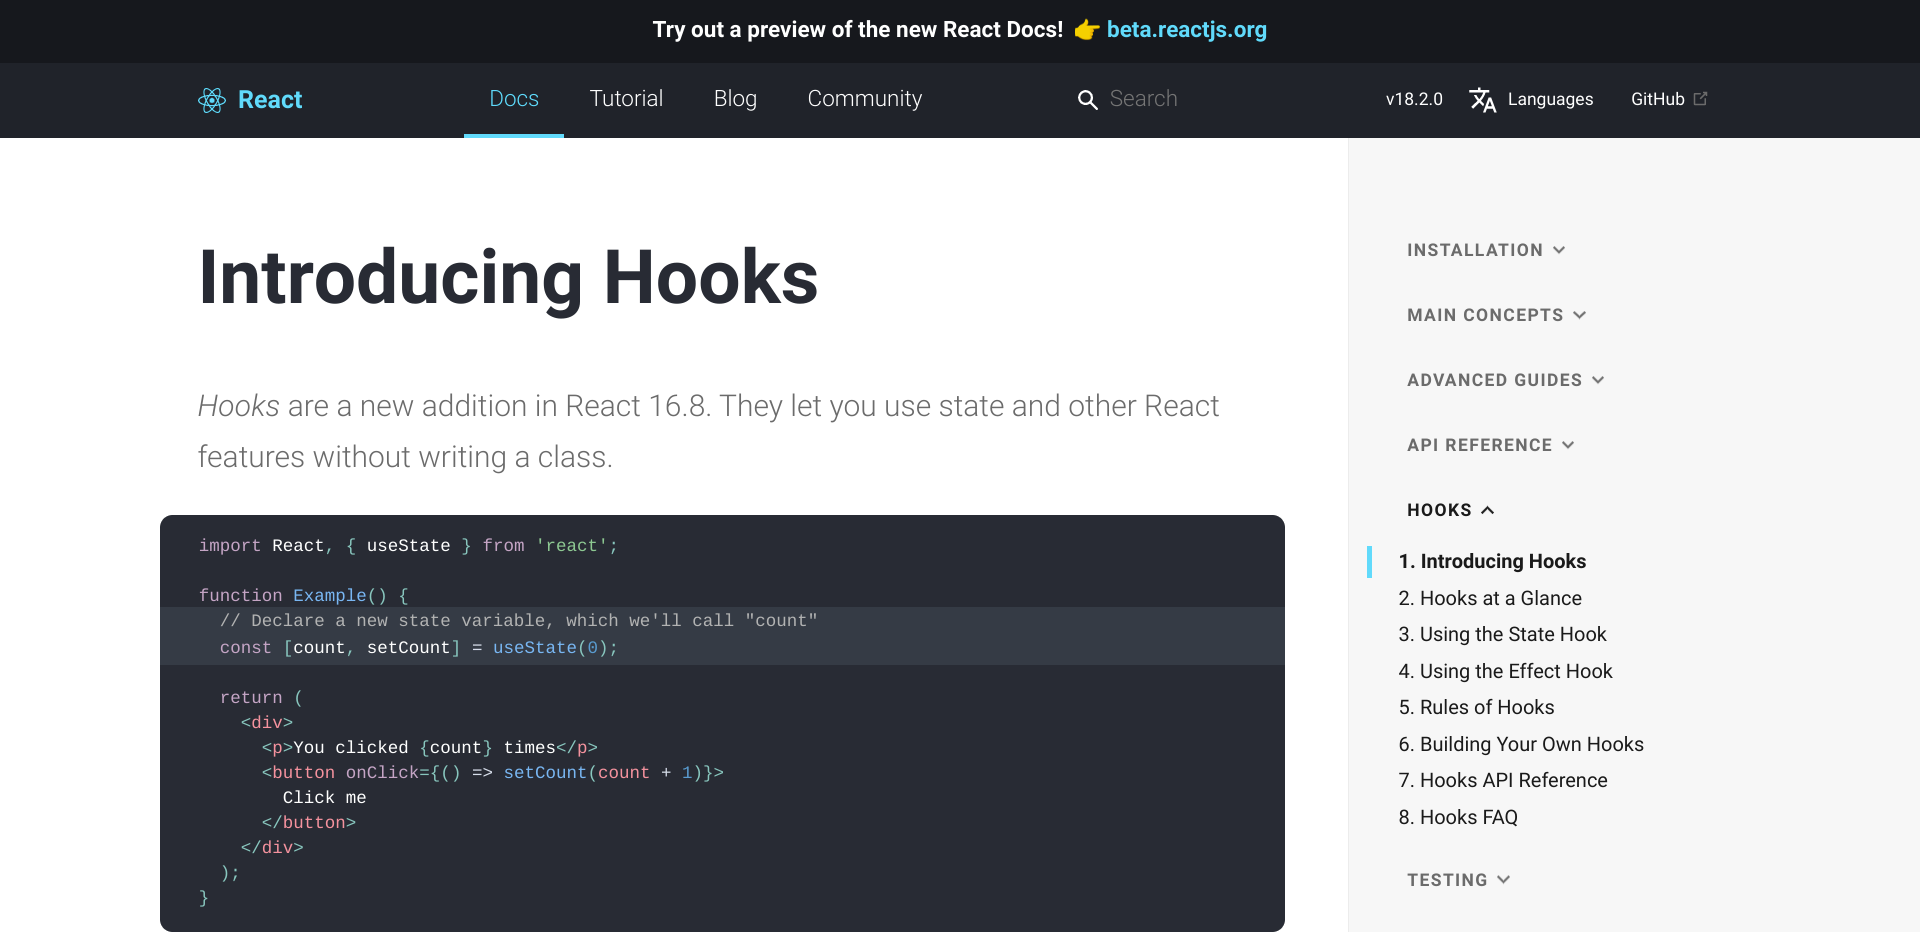Screen dimensions: 1920x933
Task: Open the GitHub link
Action: 1658,99
